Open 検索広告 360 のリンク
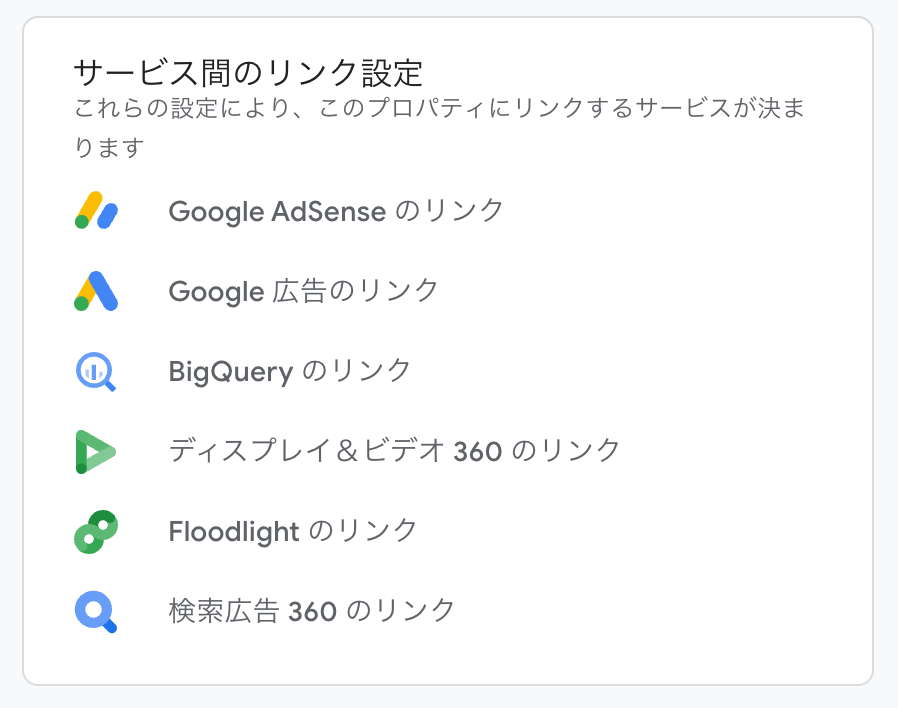The image size is (898, 708). [x=312, y=610]
